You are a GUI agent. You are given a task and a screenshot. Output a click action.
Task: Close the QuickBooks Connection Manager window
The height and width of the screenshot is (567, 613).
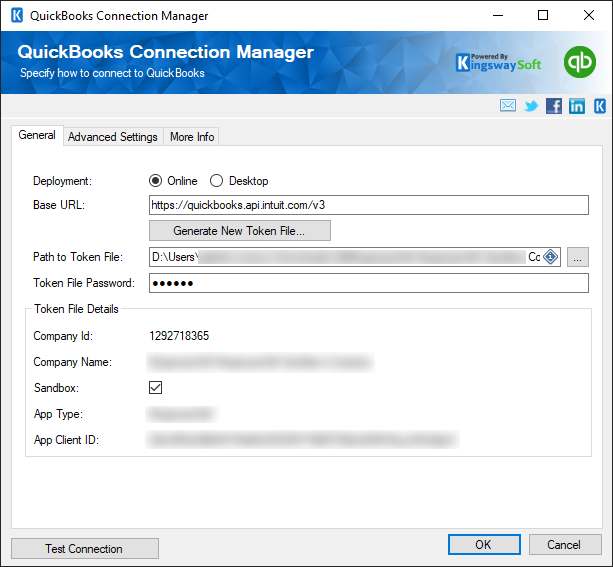588,16
